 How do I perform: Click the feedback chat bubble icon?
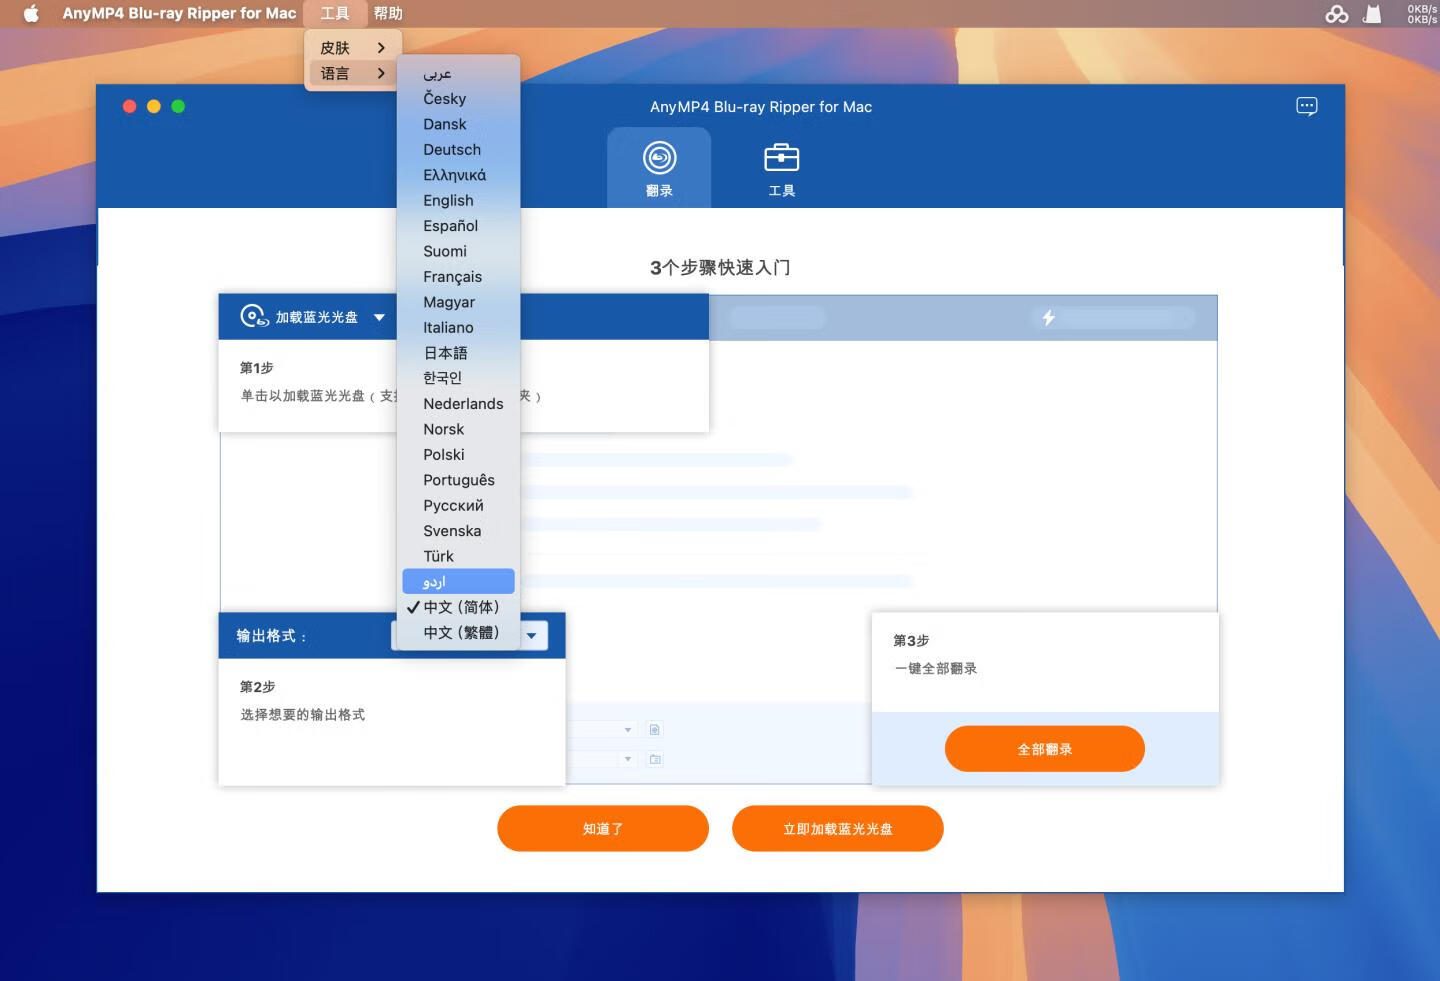point(1306,107)
